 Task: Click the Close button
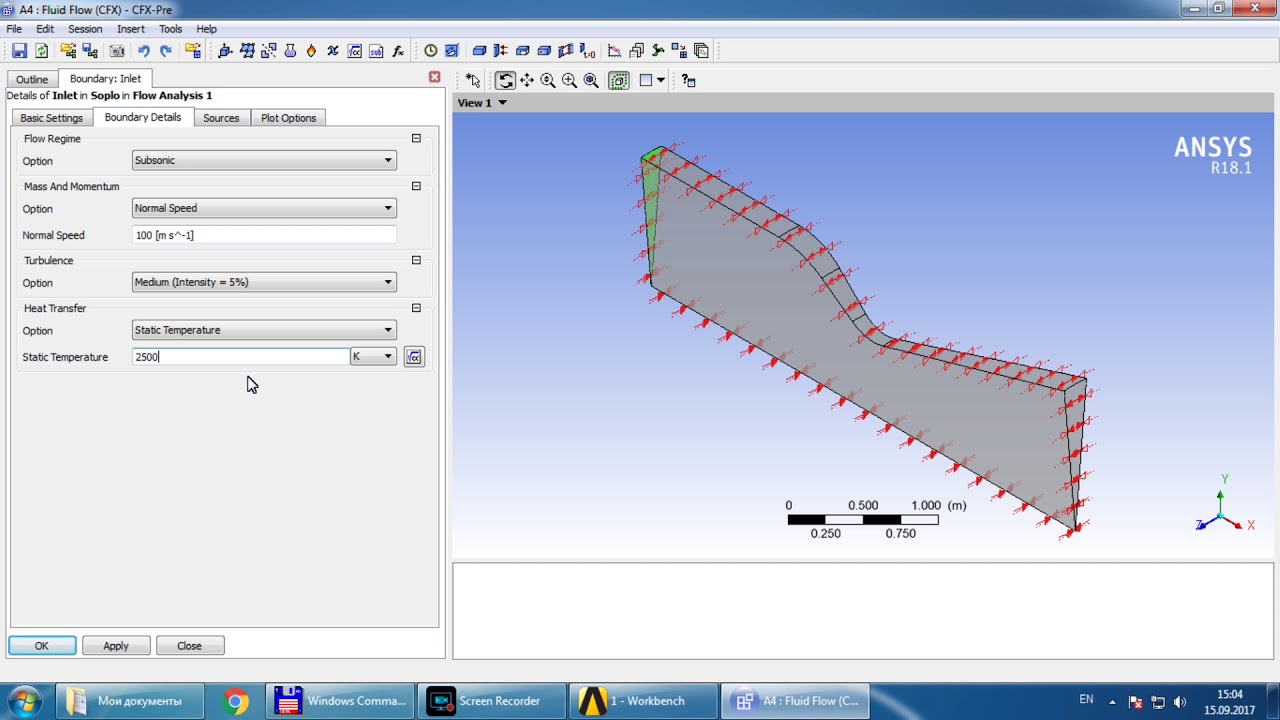coord(189,646)
